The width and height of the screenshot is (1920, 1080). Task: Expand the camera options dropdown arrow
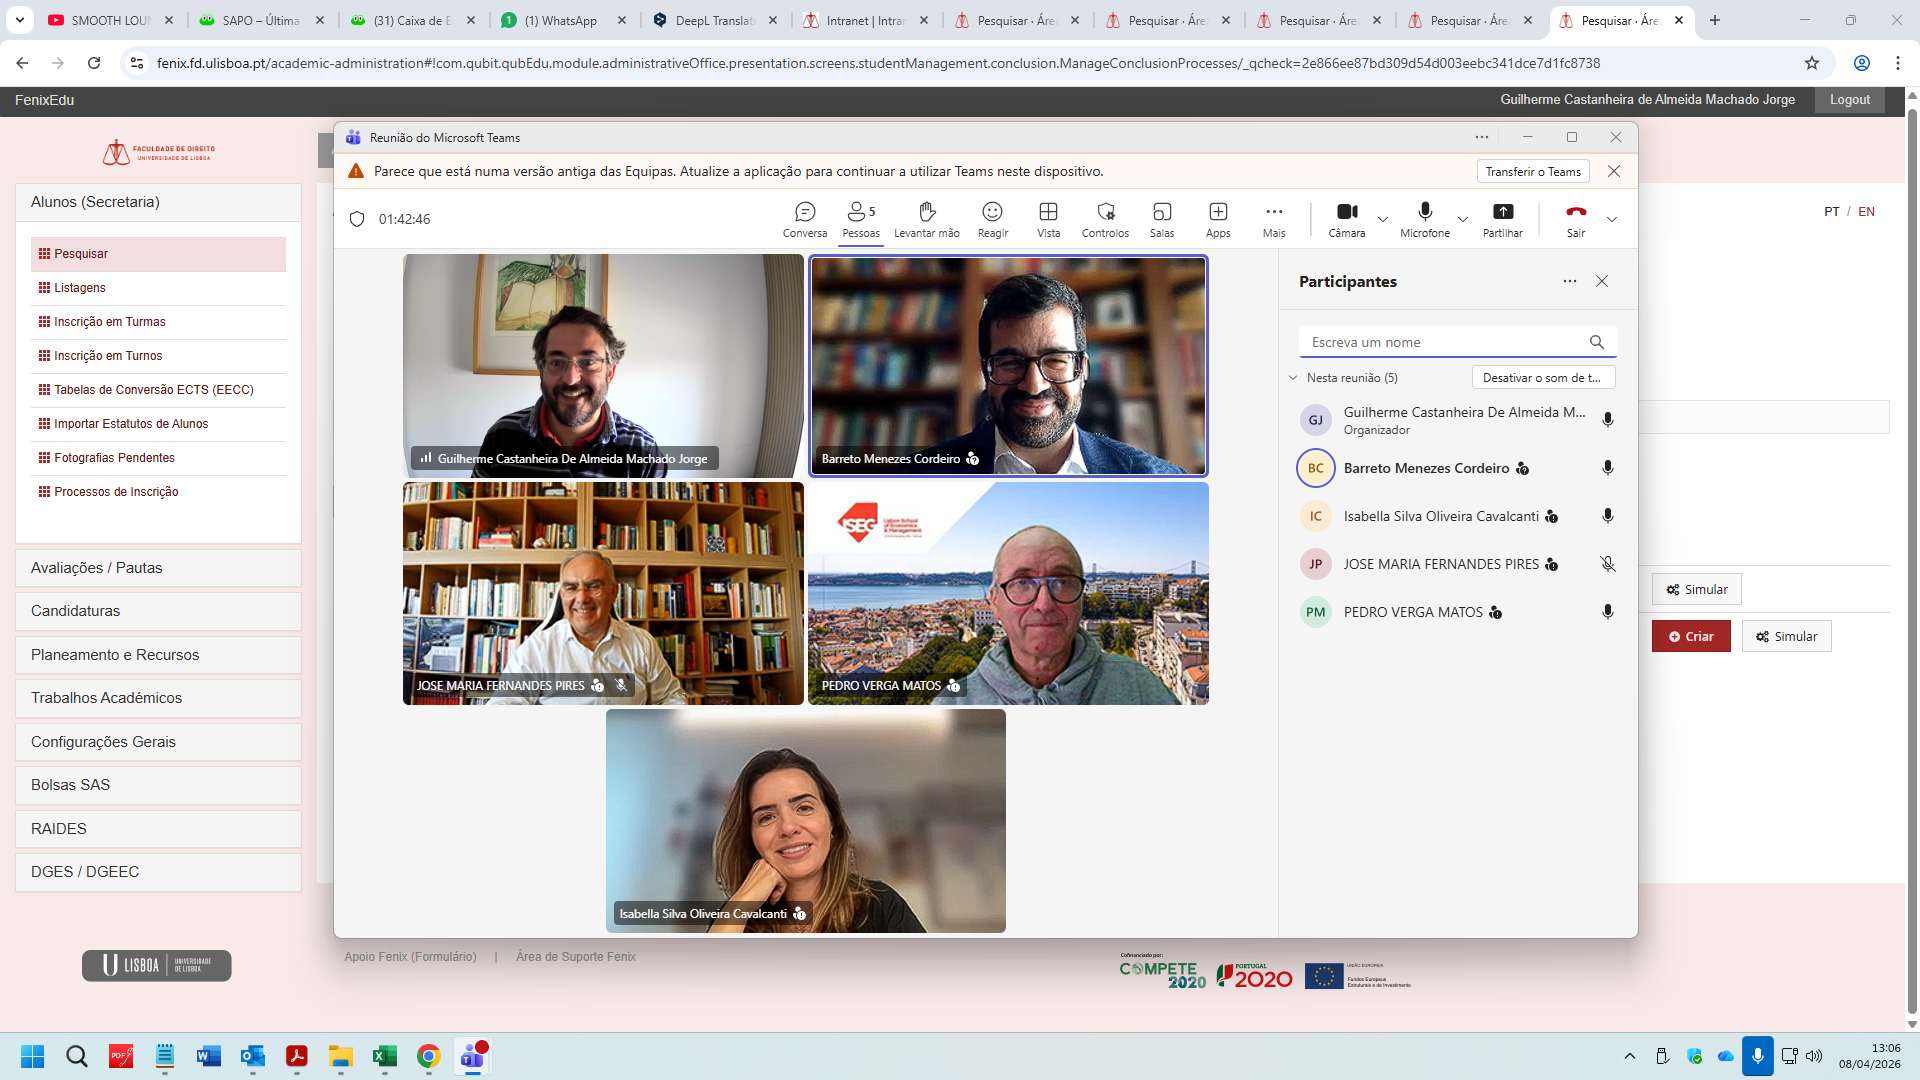tap(1383, 219)
